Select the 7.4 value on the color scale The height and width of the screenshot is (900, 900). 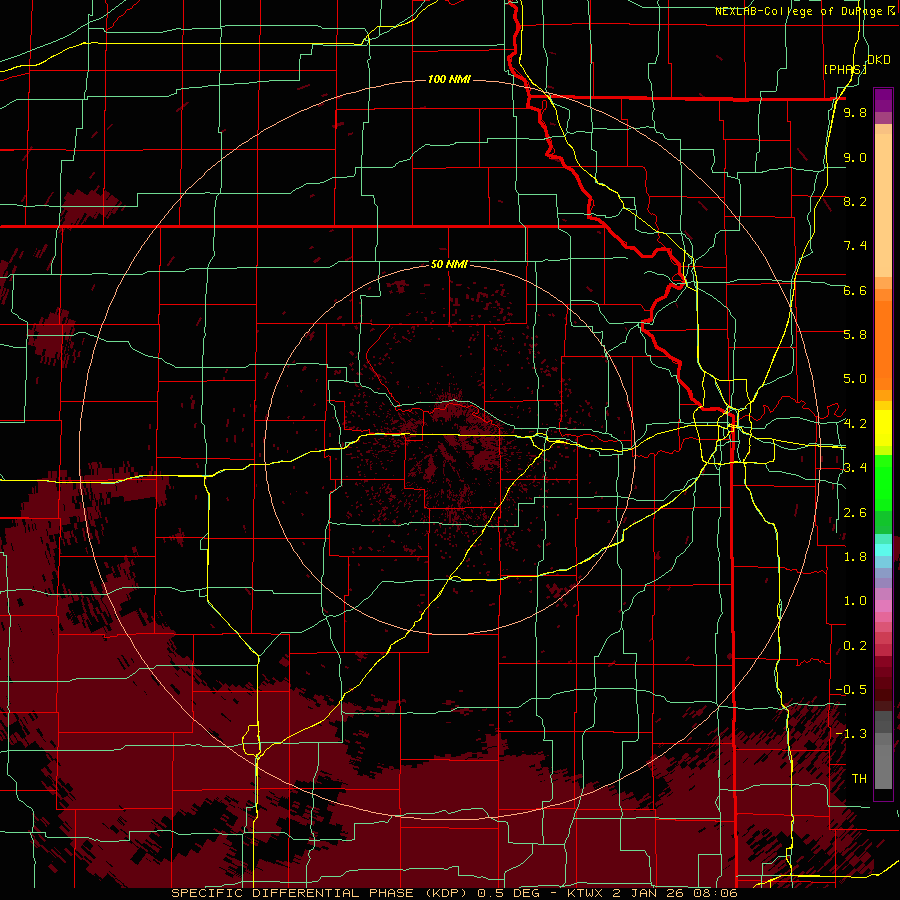[x=855, y=246]
